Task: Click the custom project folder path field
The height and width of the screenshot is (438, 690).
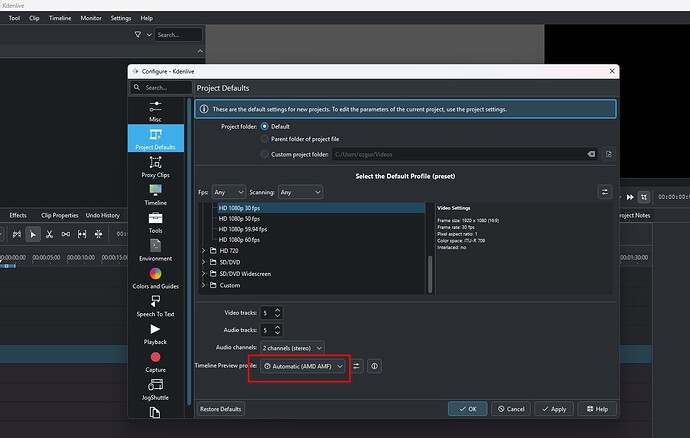Action: [464, 154]
